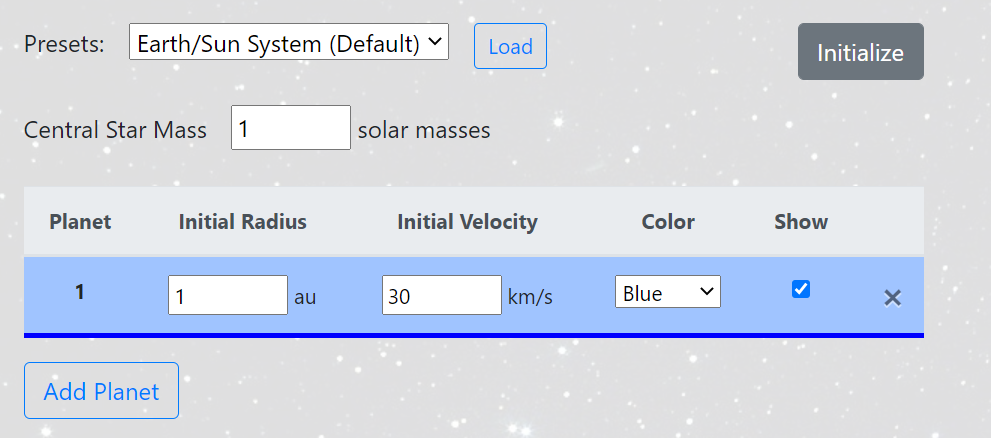
Task: Click the Initial Radius column header
Action: [x=243, y=221]
